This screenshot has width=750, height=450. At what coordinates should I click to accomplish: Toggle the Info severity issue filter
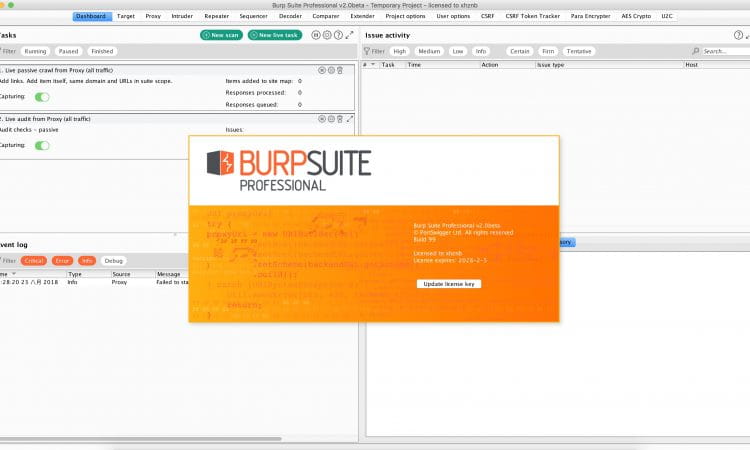pyautogui.click(x=481, y=51)
